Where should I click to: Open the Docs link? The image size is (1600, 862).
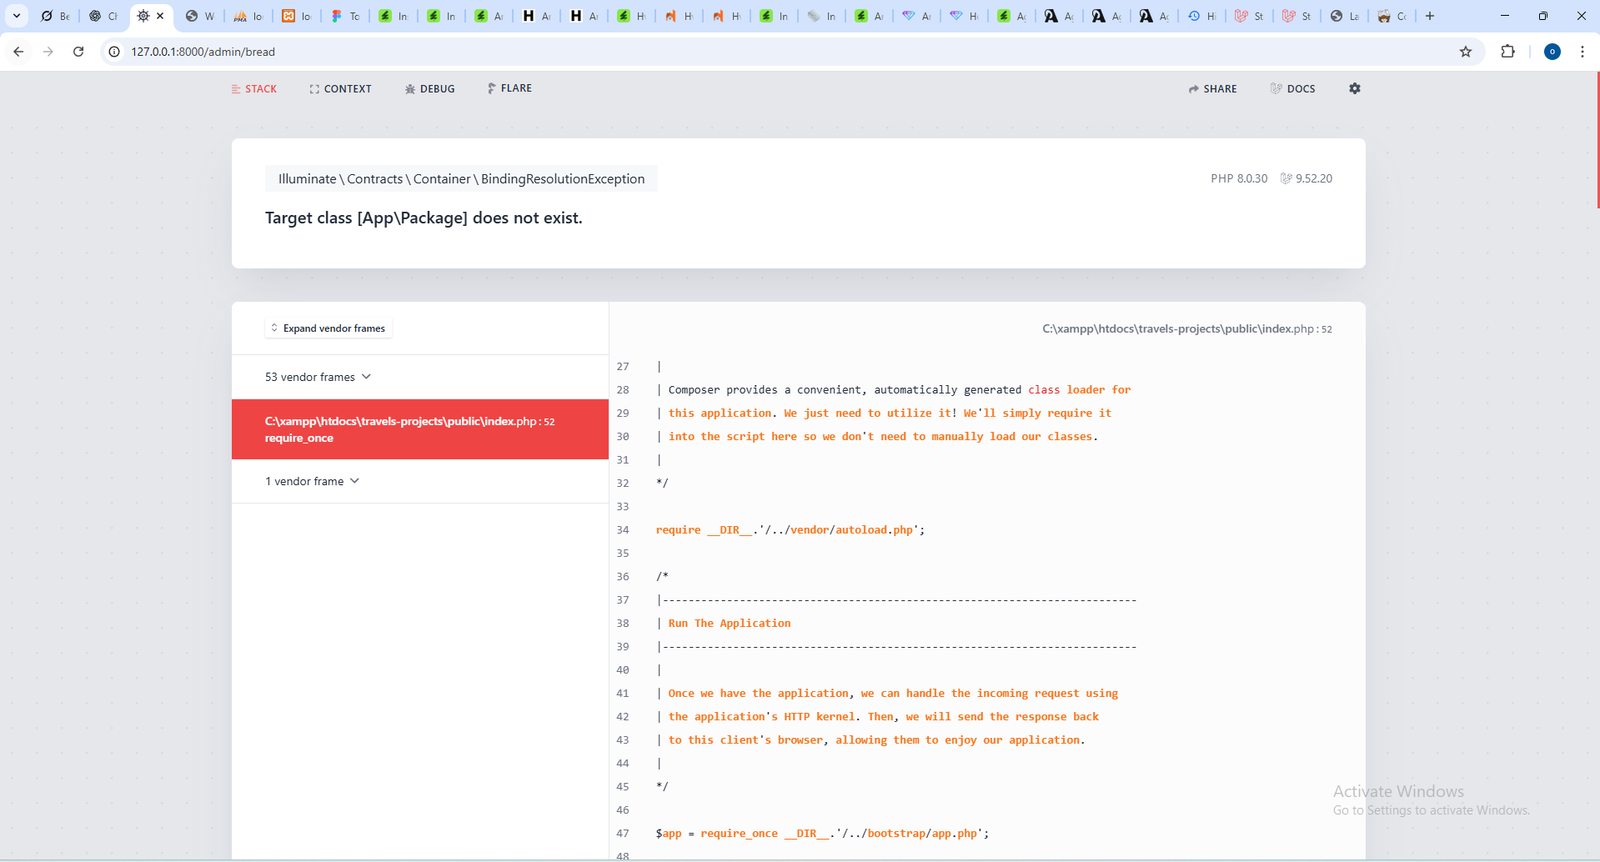[1292, 89]
